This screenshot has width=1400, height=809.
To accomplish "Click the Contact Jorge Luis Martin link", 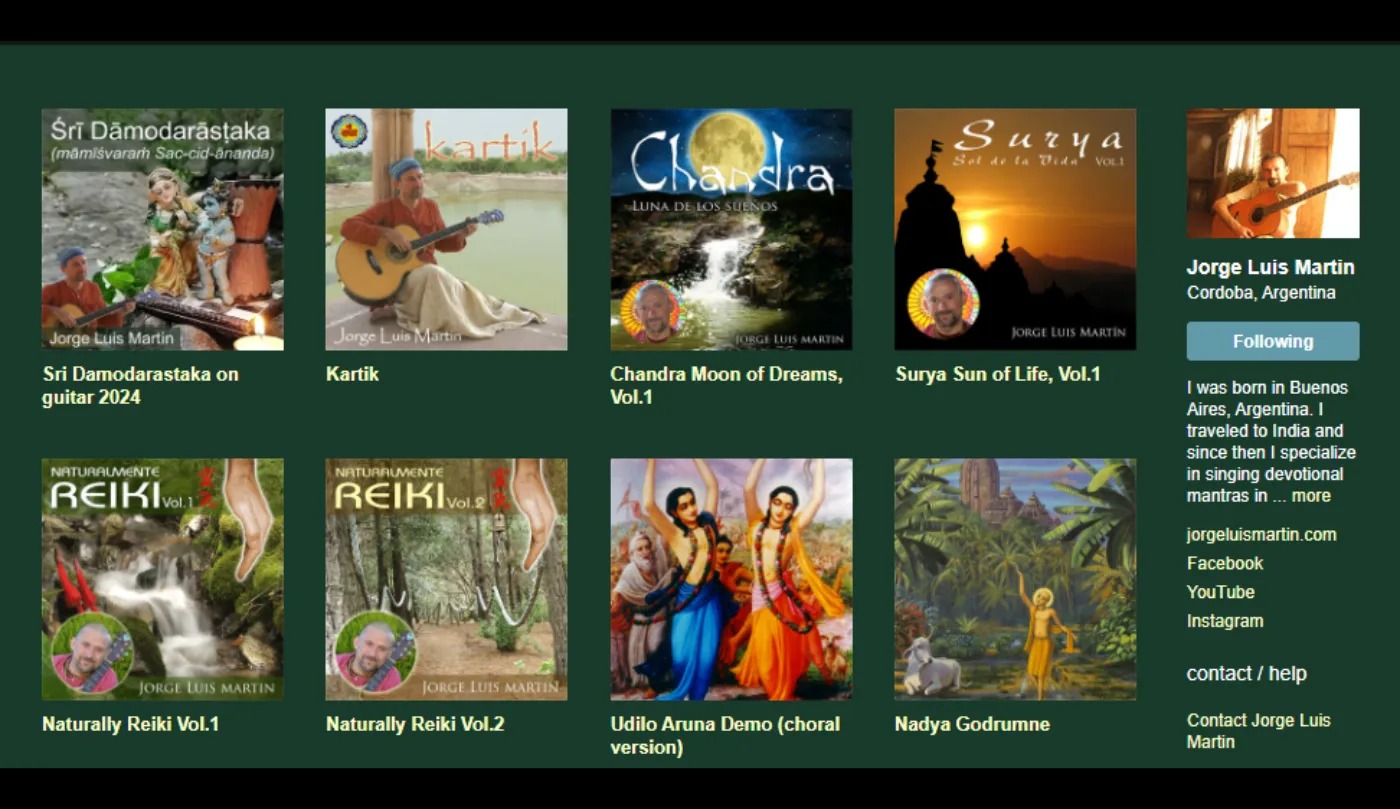I will 1259,731.
